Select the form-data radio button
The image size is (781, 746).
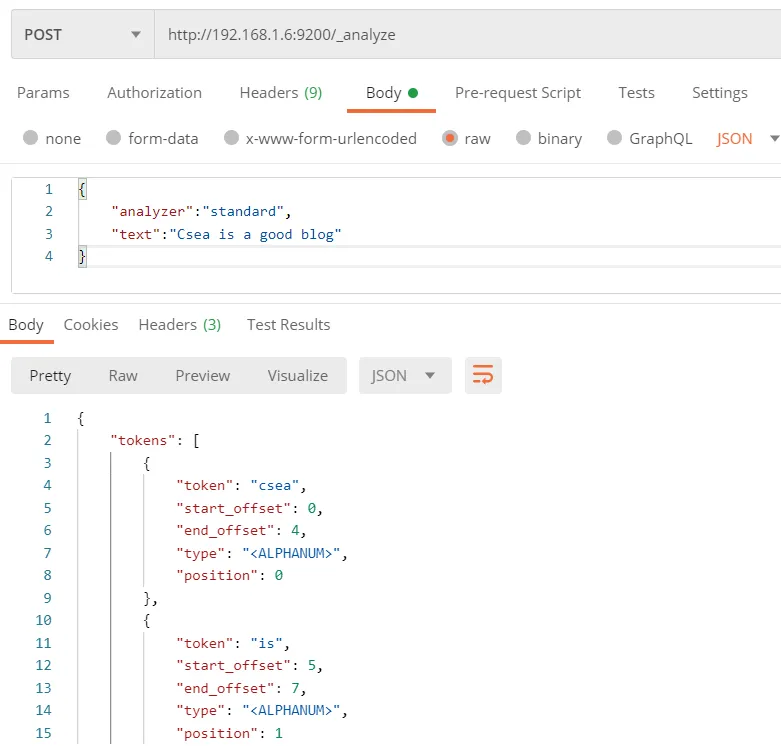pyautogui.click(x=113, y=139)
